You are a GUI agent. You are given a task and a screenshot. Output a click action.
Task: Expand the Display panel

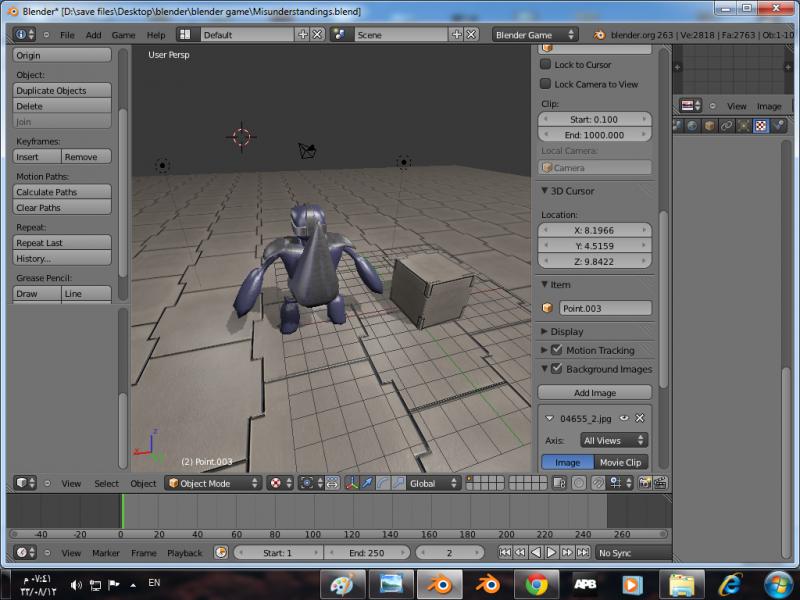pos(545,332)
